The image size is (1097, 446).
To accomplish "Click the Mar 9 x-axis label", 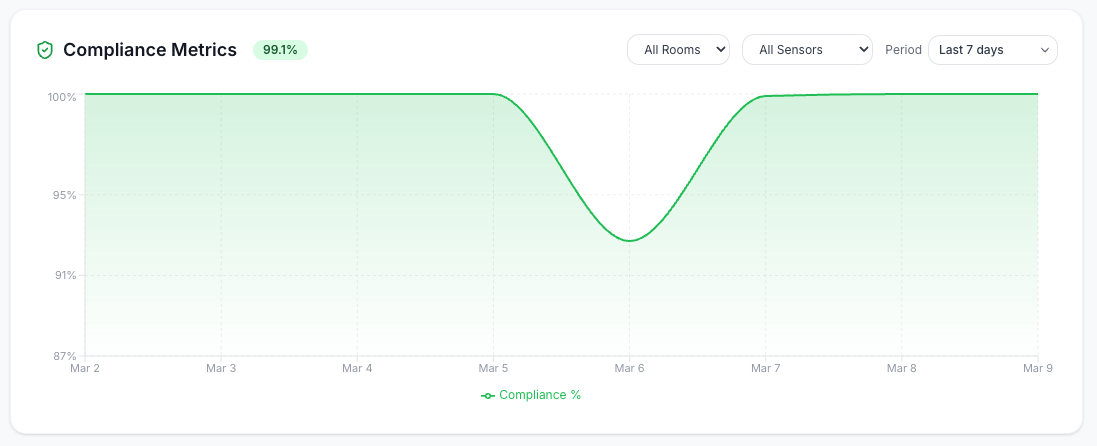I will pyautogui.click(x=1038, y=368).
